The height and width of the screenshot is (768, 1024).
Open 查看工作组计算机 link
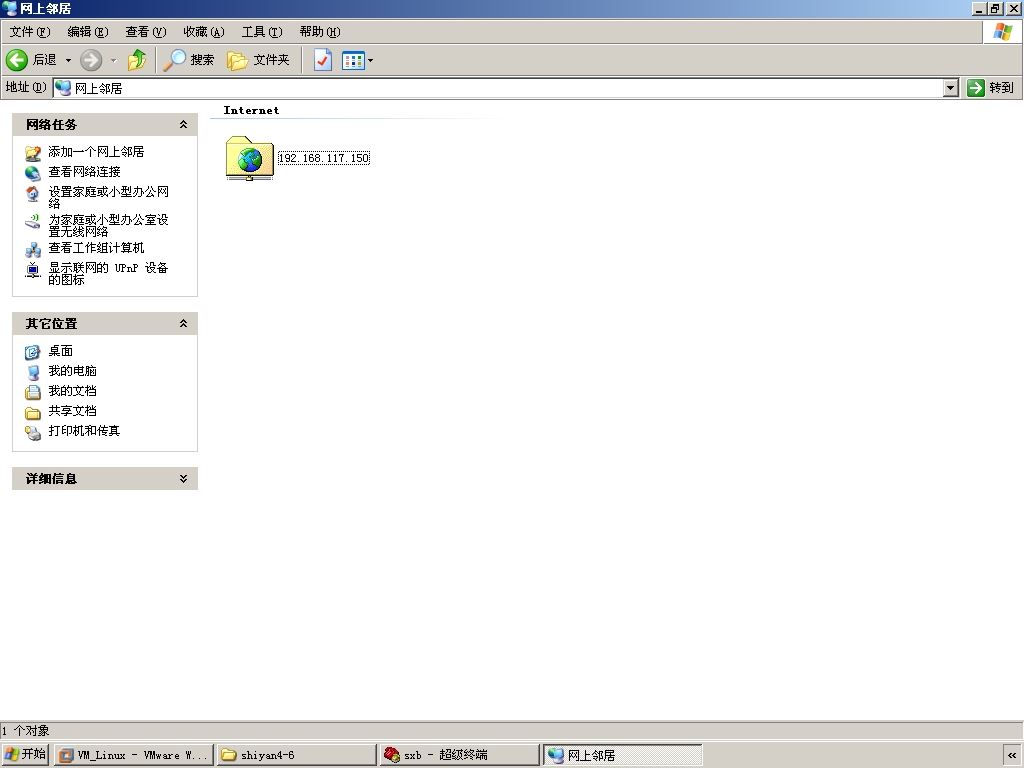coord(96,248)
